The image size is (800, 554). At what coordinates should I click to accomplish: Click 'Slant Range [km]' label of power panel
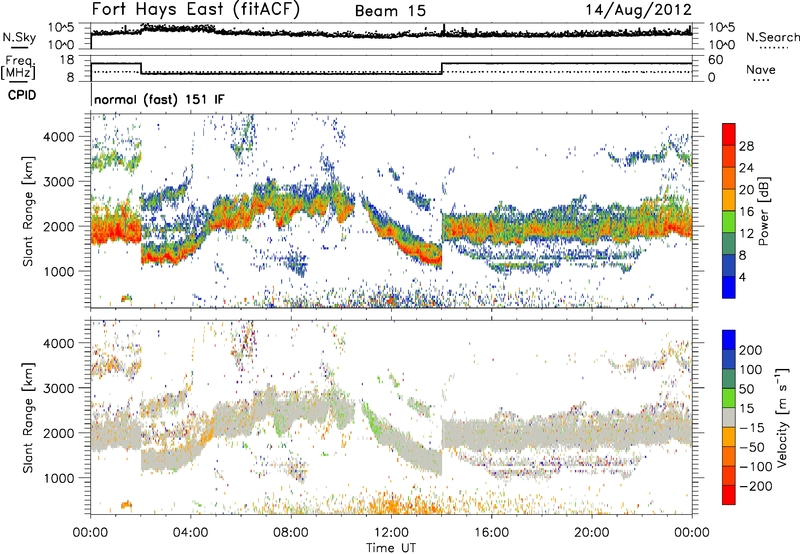[x=28, y=211]
